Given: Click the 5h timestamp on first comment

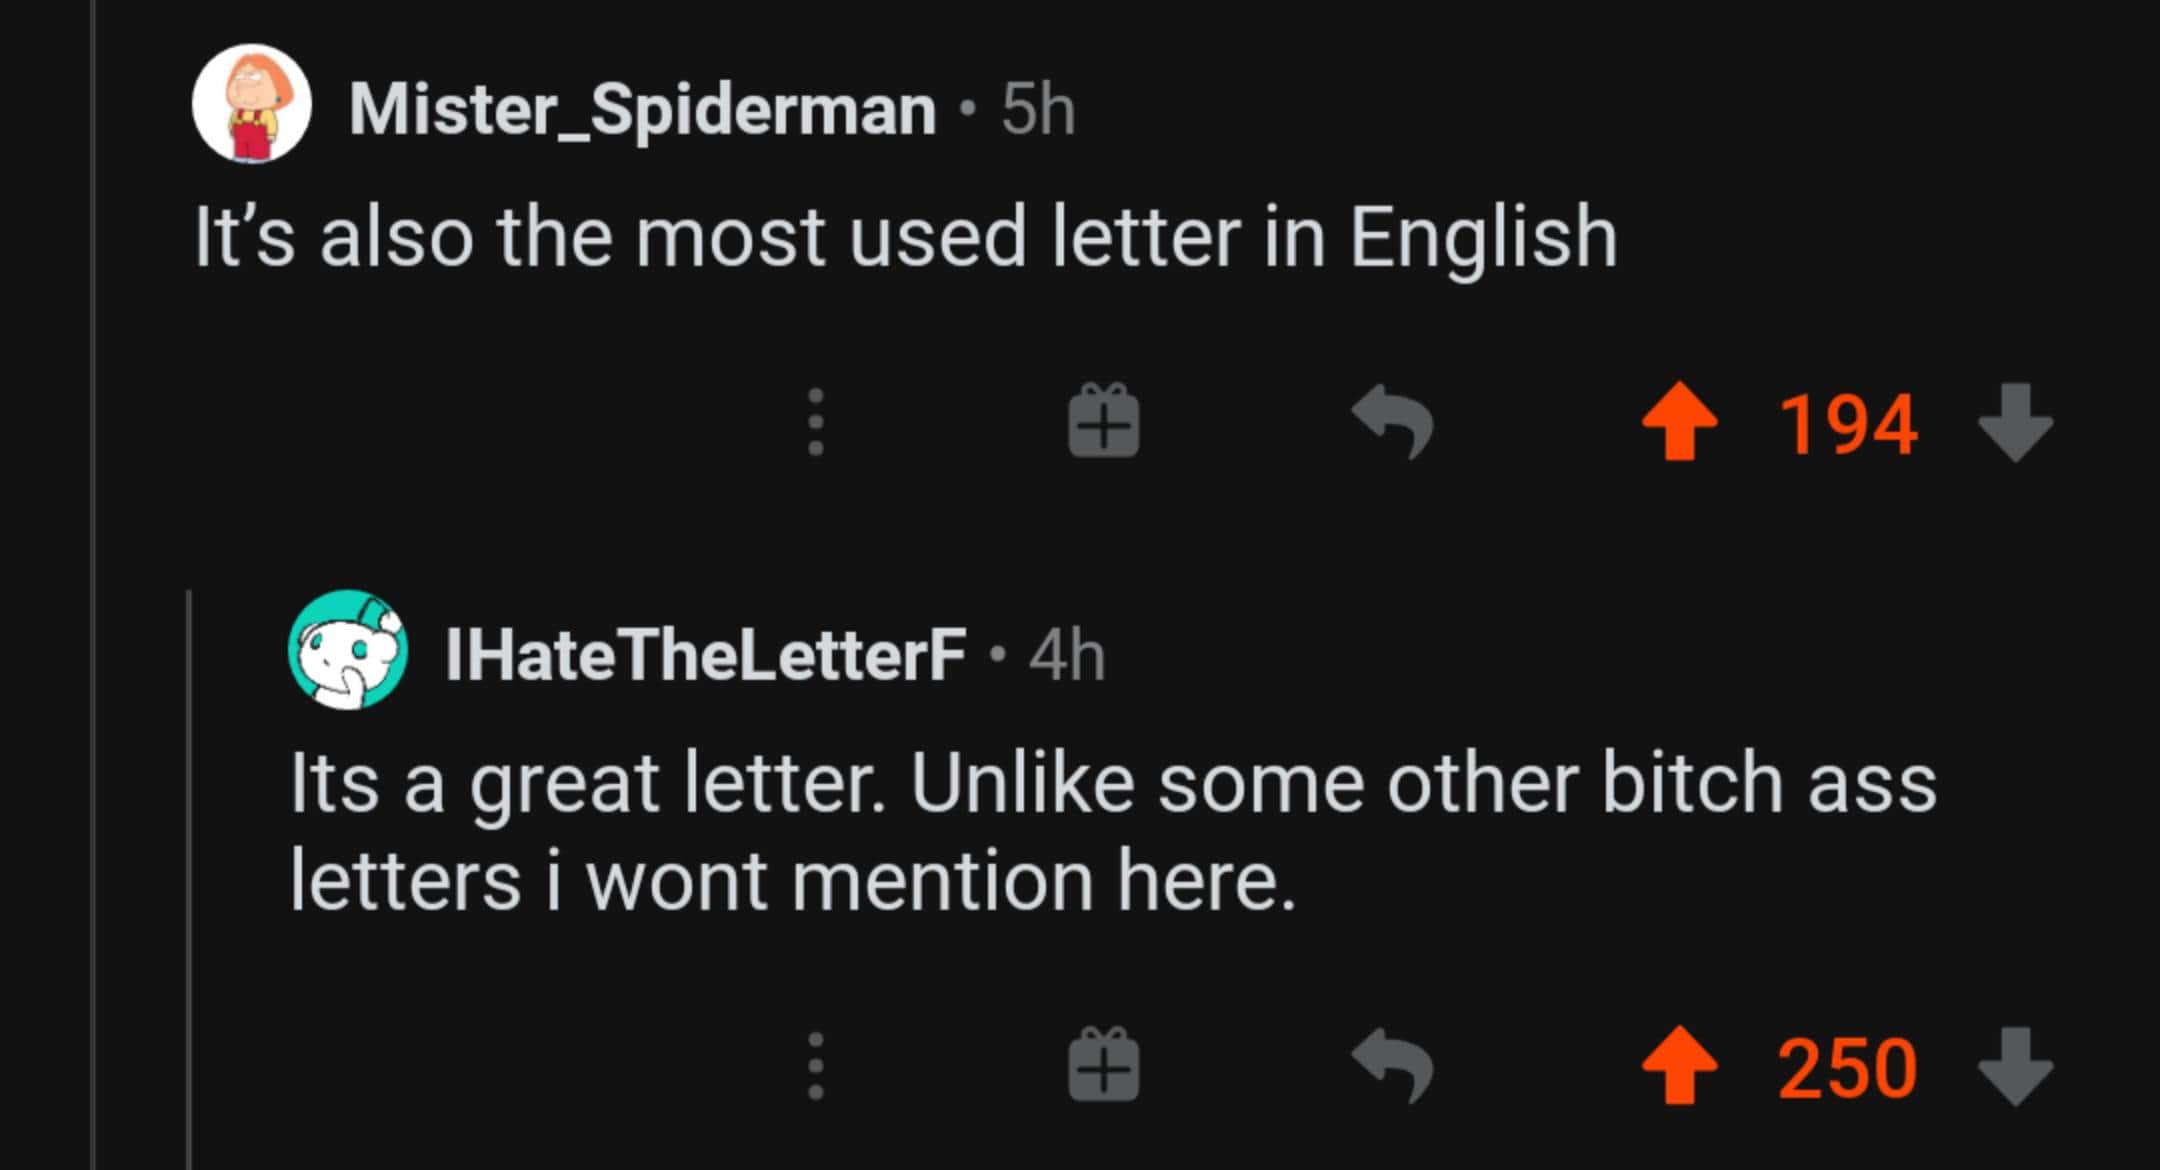Looking at the screenshot, I should click(x=1038, y=109).
